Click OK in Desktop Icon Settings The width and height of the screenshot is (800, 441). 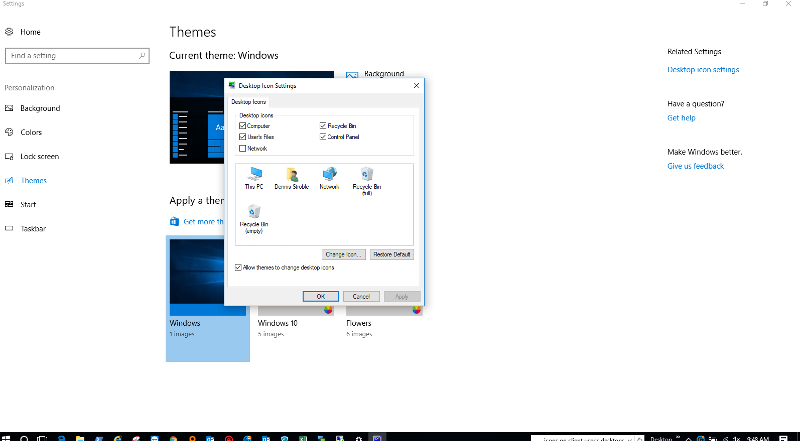pos(320,297)
